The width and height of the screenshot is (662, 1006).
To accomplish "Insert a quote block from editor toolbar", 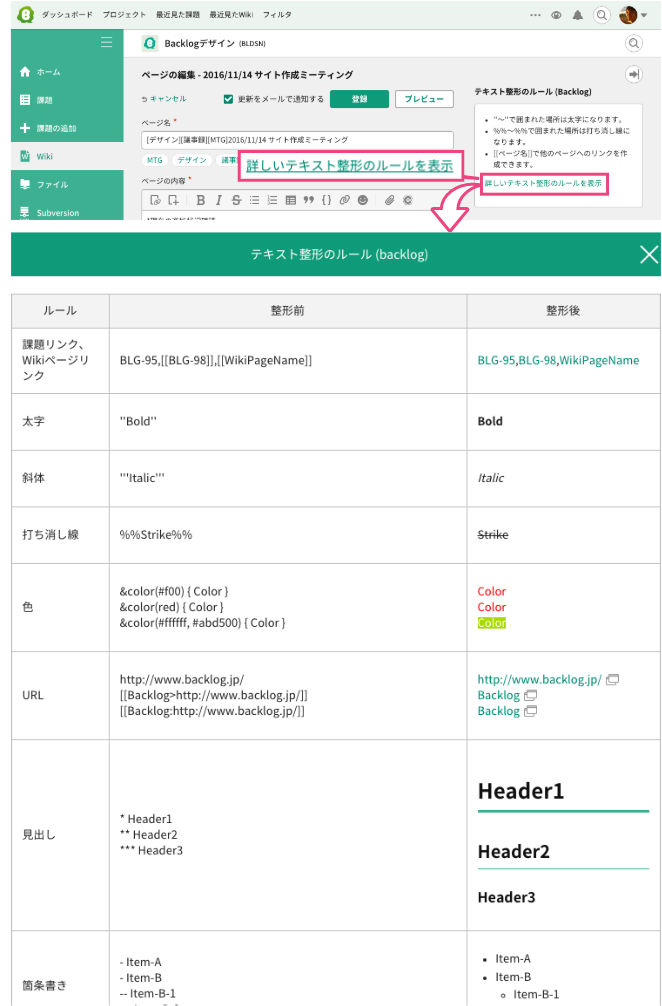I will (309, 200).
